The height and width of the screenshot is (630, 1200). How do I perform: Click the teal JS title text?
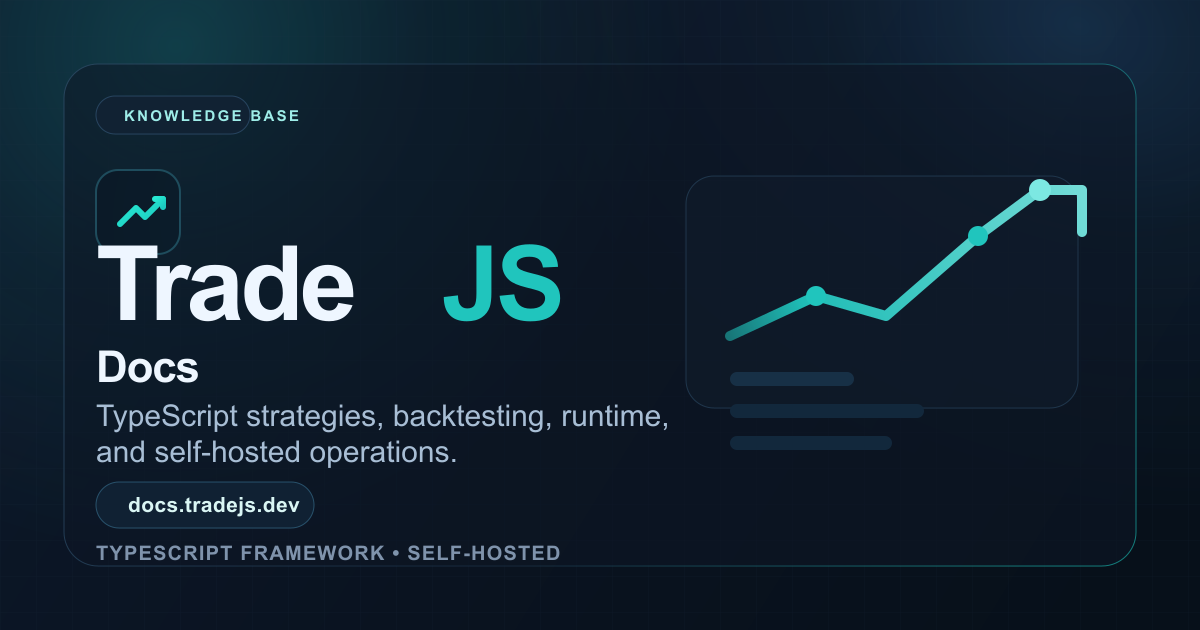pos(502,284)
